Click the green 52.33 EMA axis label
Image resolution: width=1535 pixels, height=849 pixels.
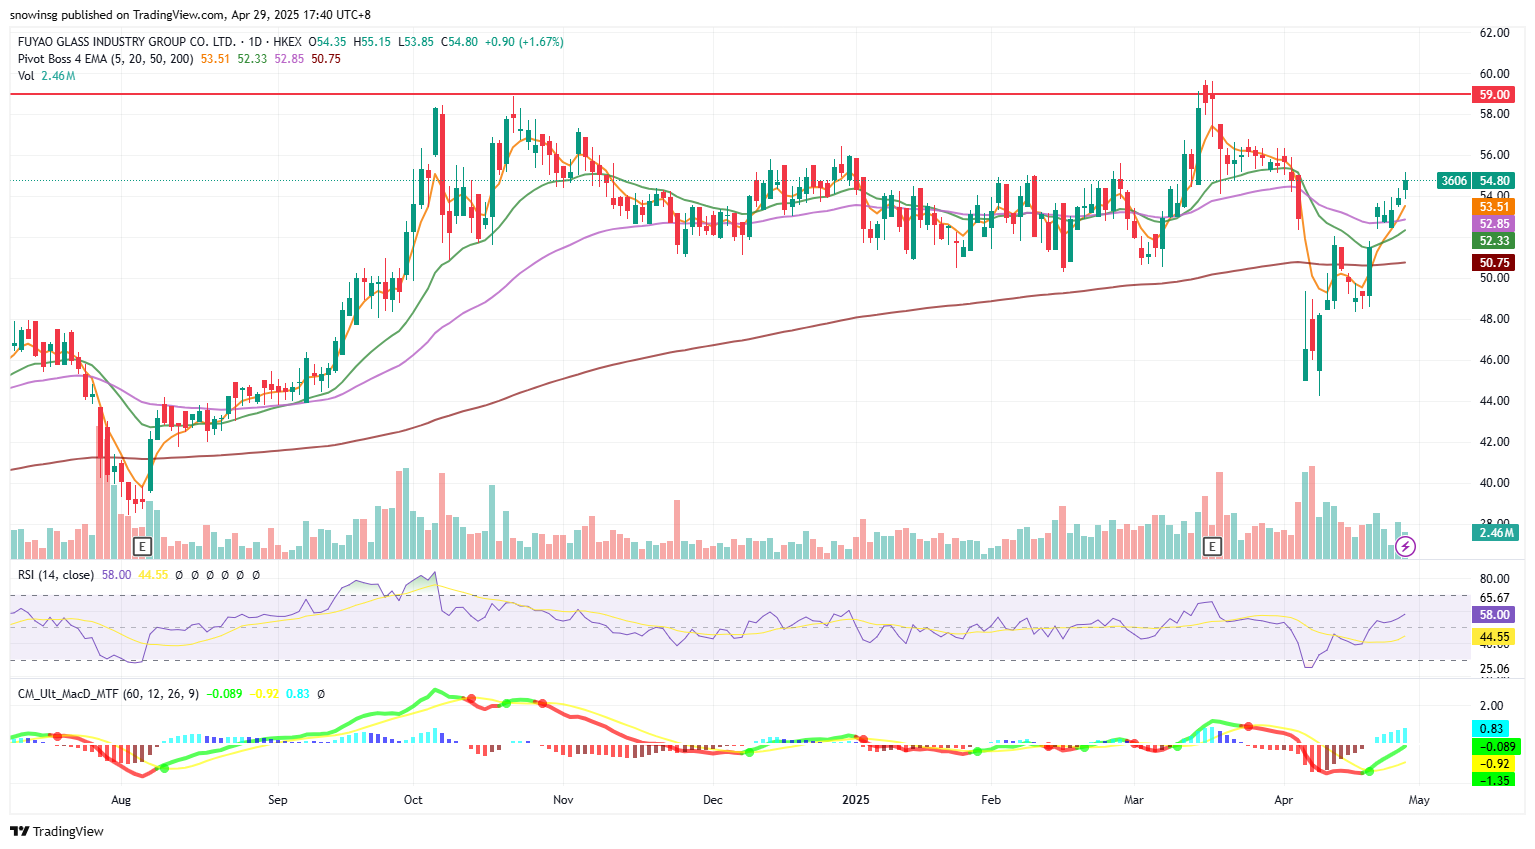1494,241
